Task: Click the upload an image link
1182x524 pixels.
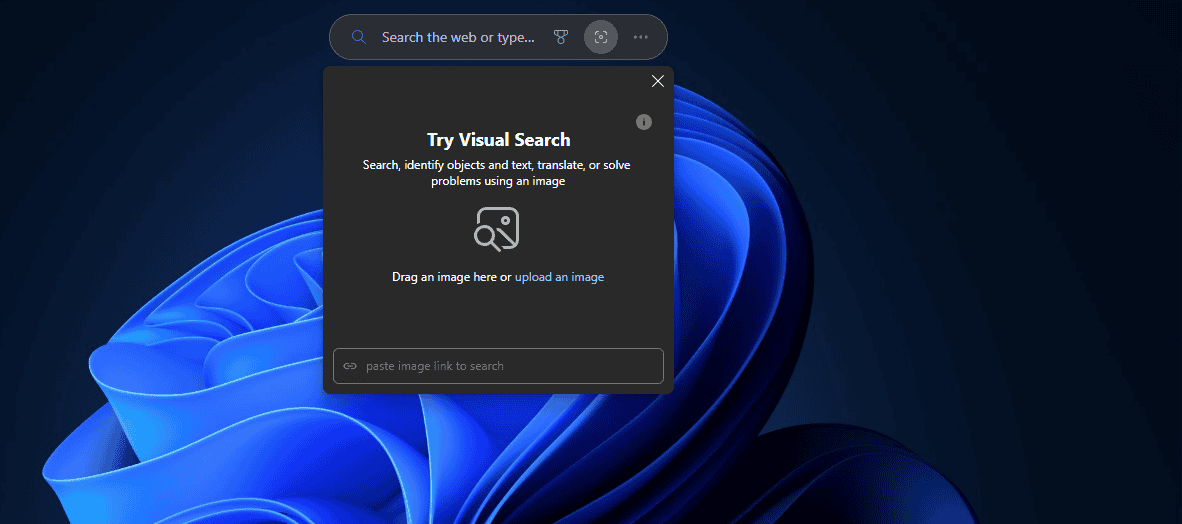Action: (559, 277)
